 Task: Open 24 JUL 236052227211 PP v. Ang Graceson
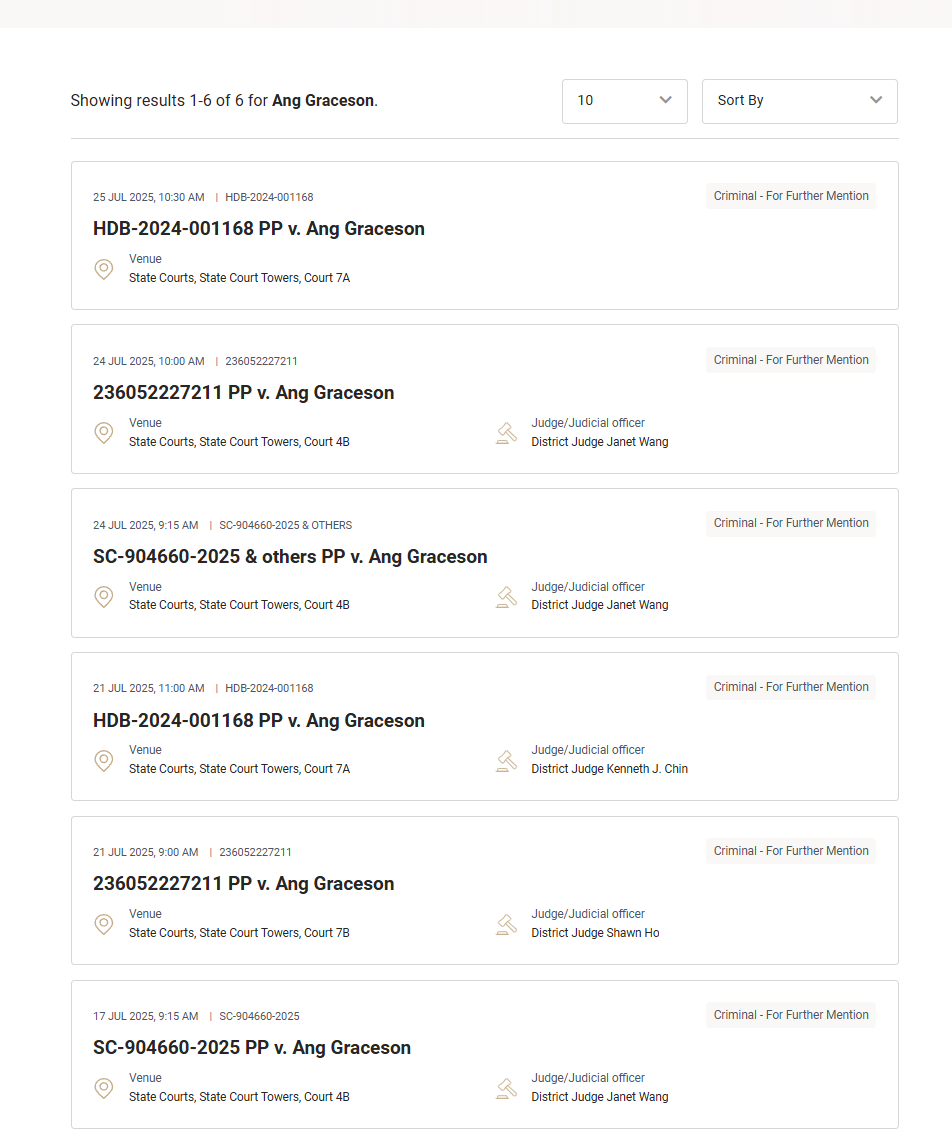243,392
